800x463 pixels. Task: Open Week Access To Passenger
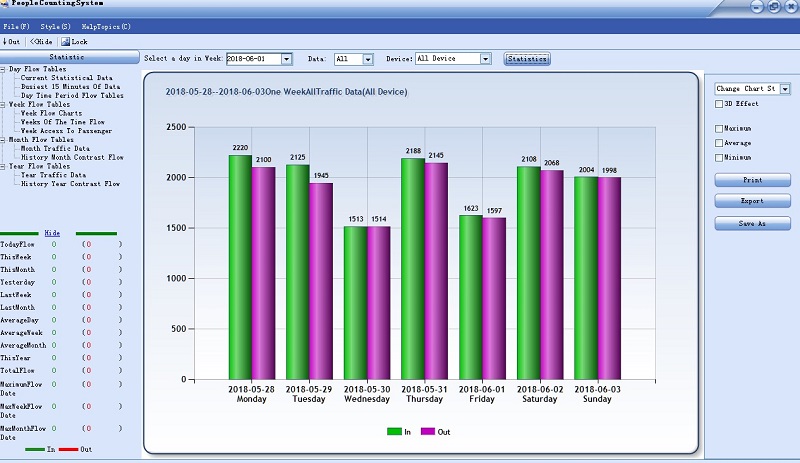pos(66,131)
